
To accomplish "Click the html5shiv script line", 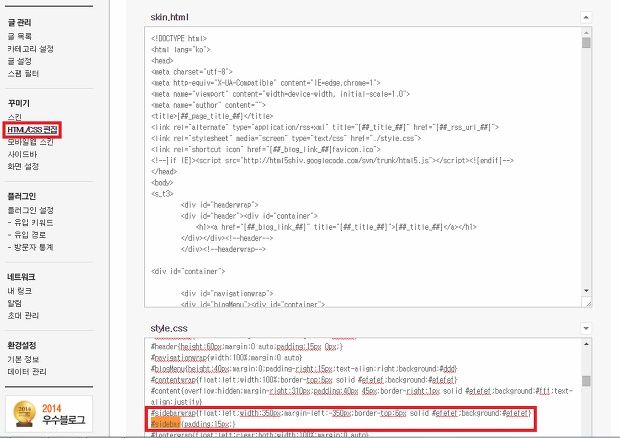I will coord(332,160).
